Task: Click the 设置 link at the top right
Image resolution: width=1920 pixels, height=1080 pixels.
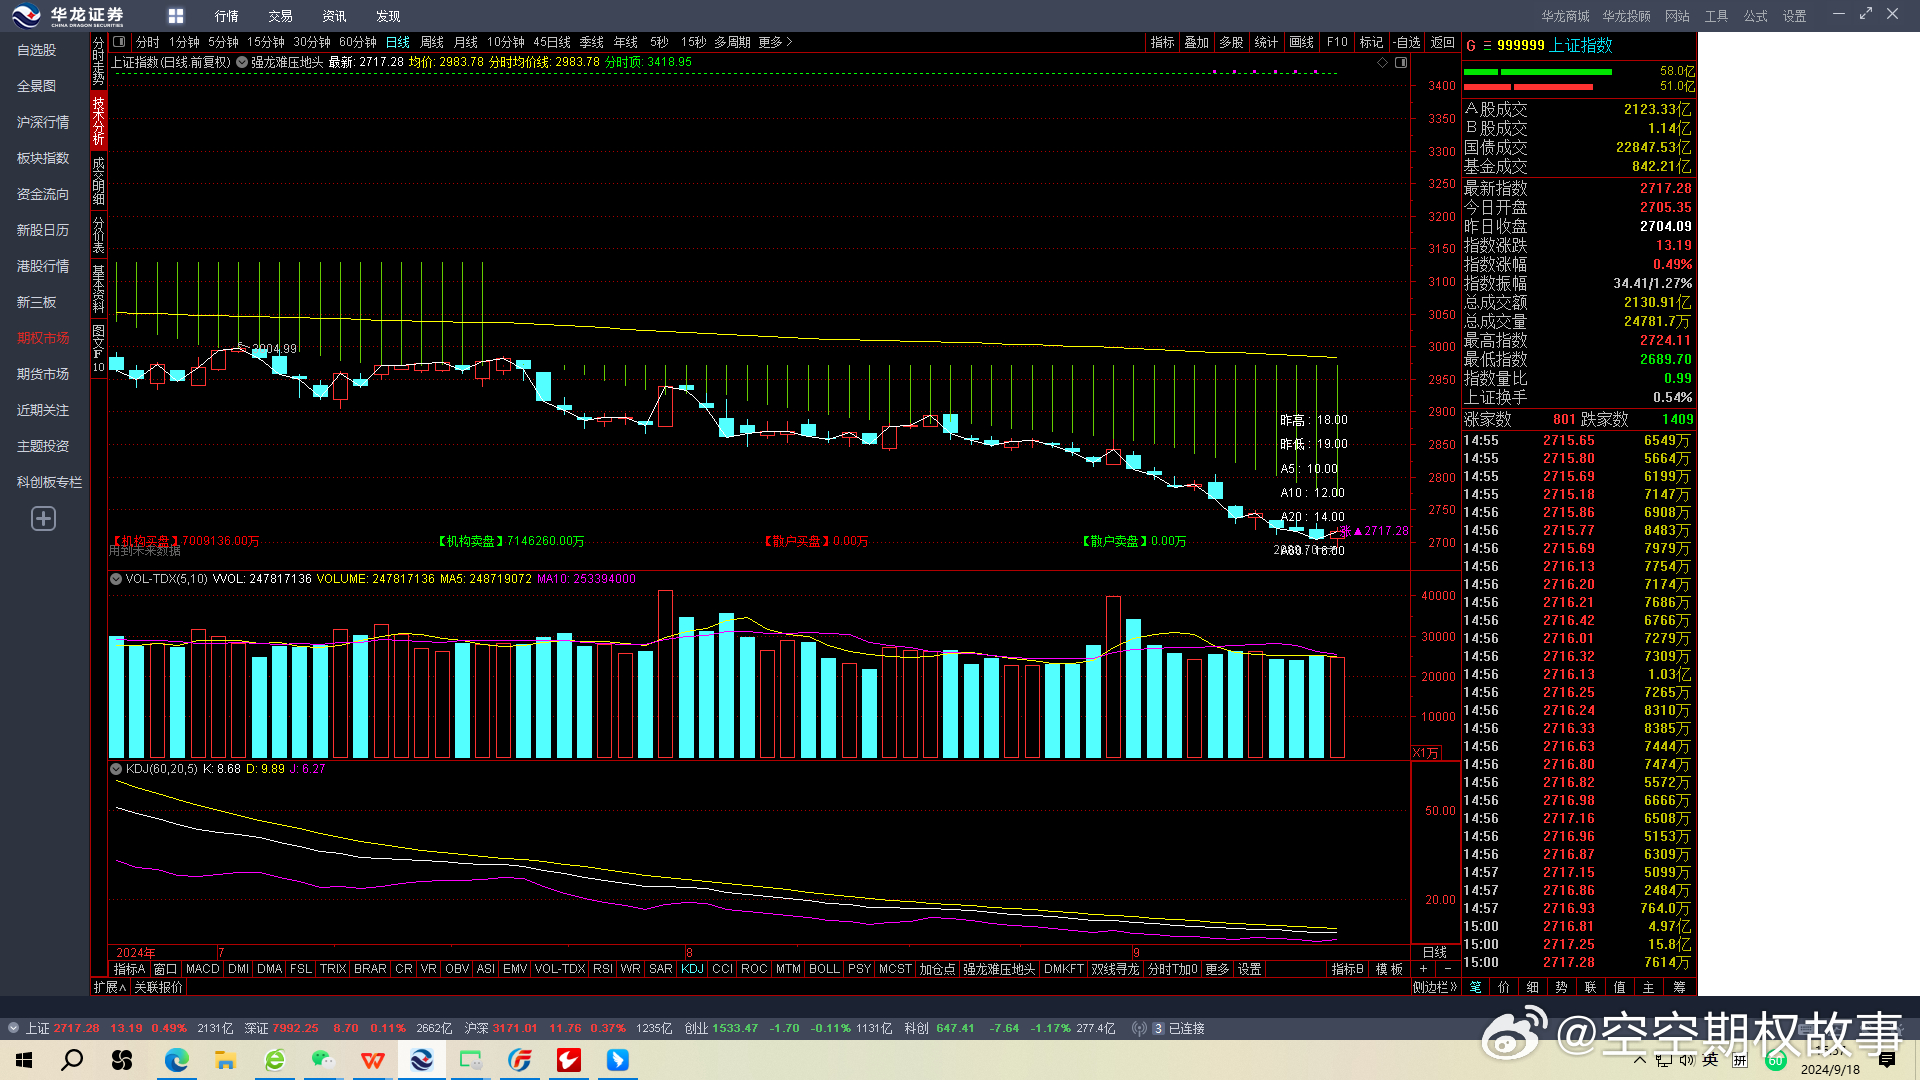Action: 1795,16
